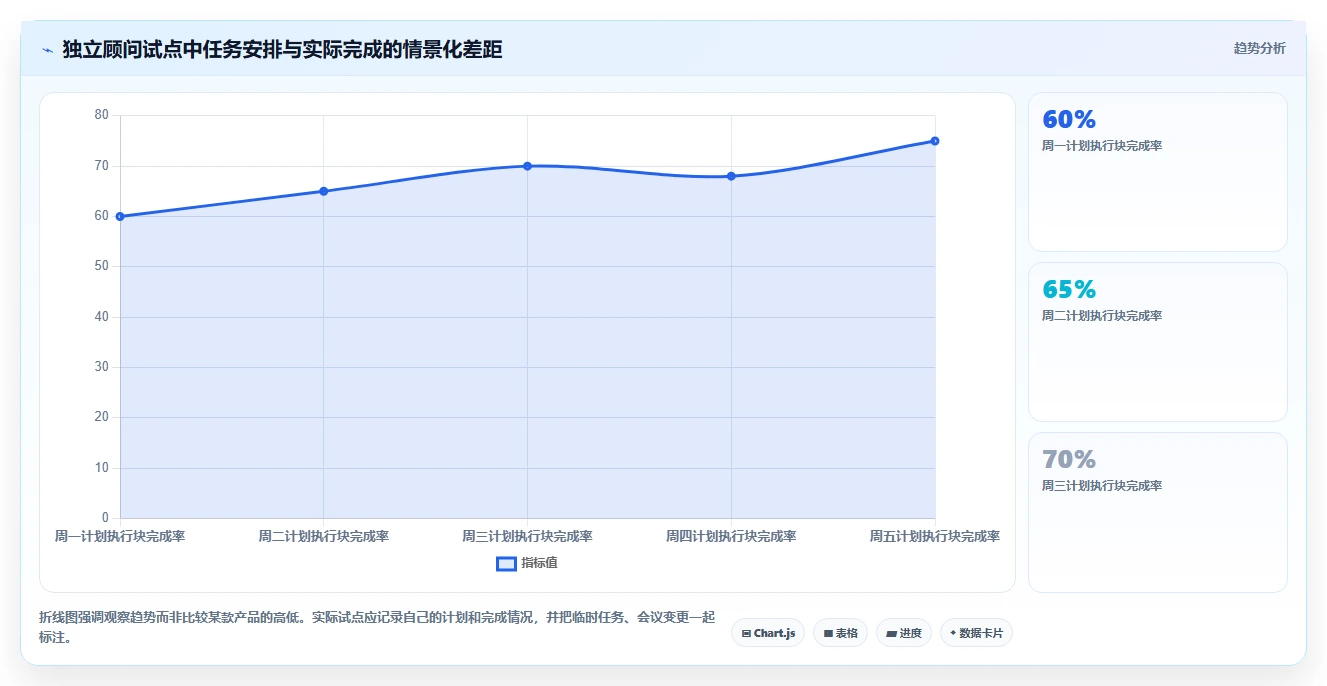
Task: Click the 周二计划执行块完成率 caption in card
Action: [x=1102, y=316]
